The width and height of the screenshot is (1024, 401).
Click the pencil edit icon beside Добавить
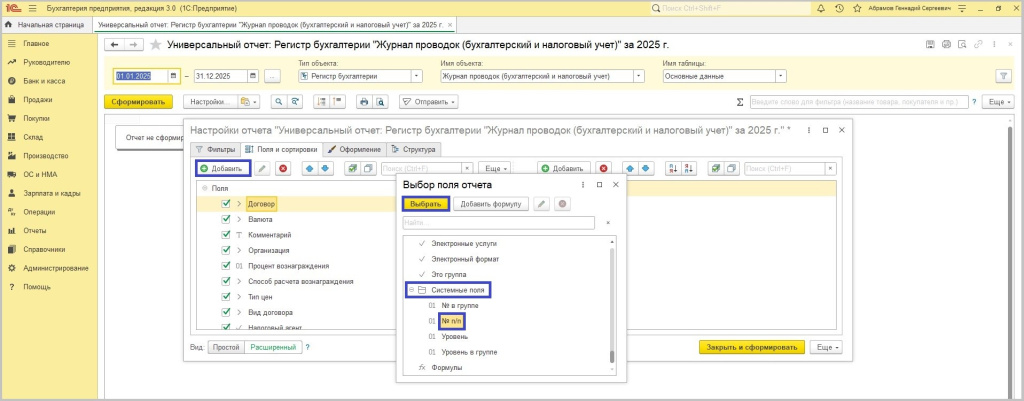click(x=262, y=169)
